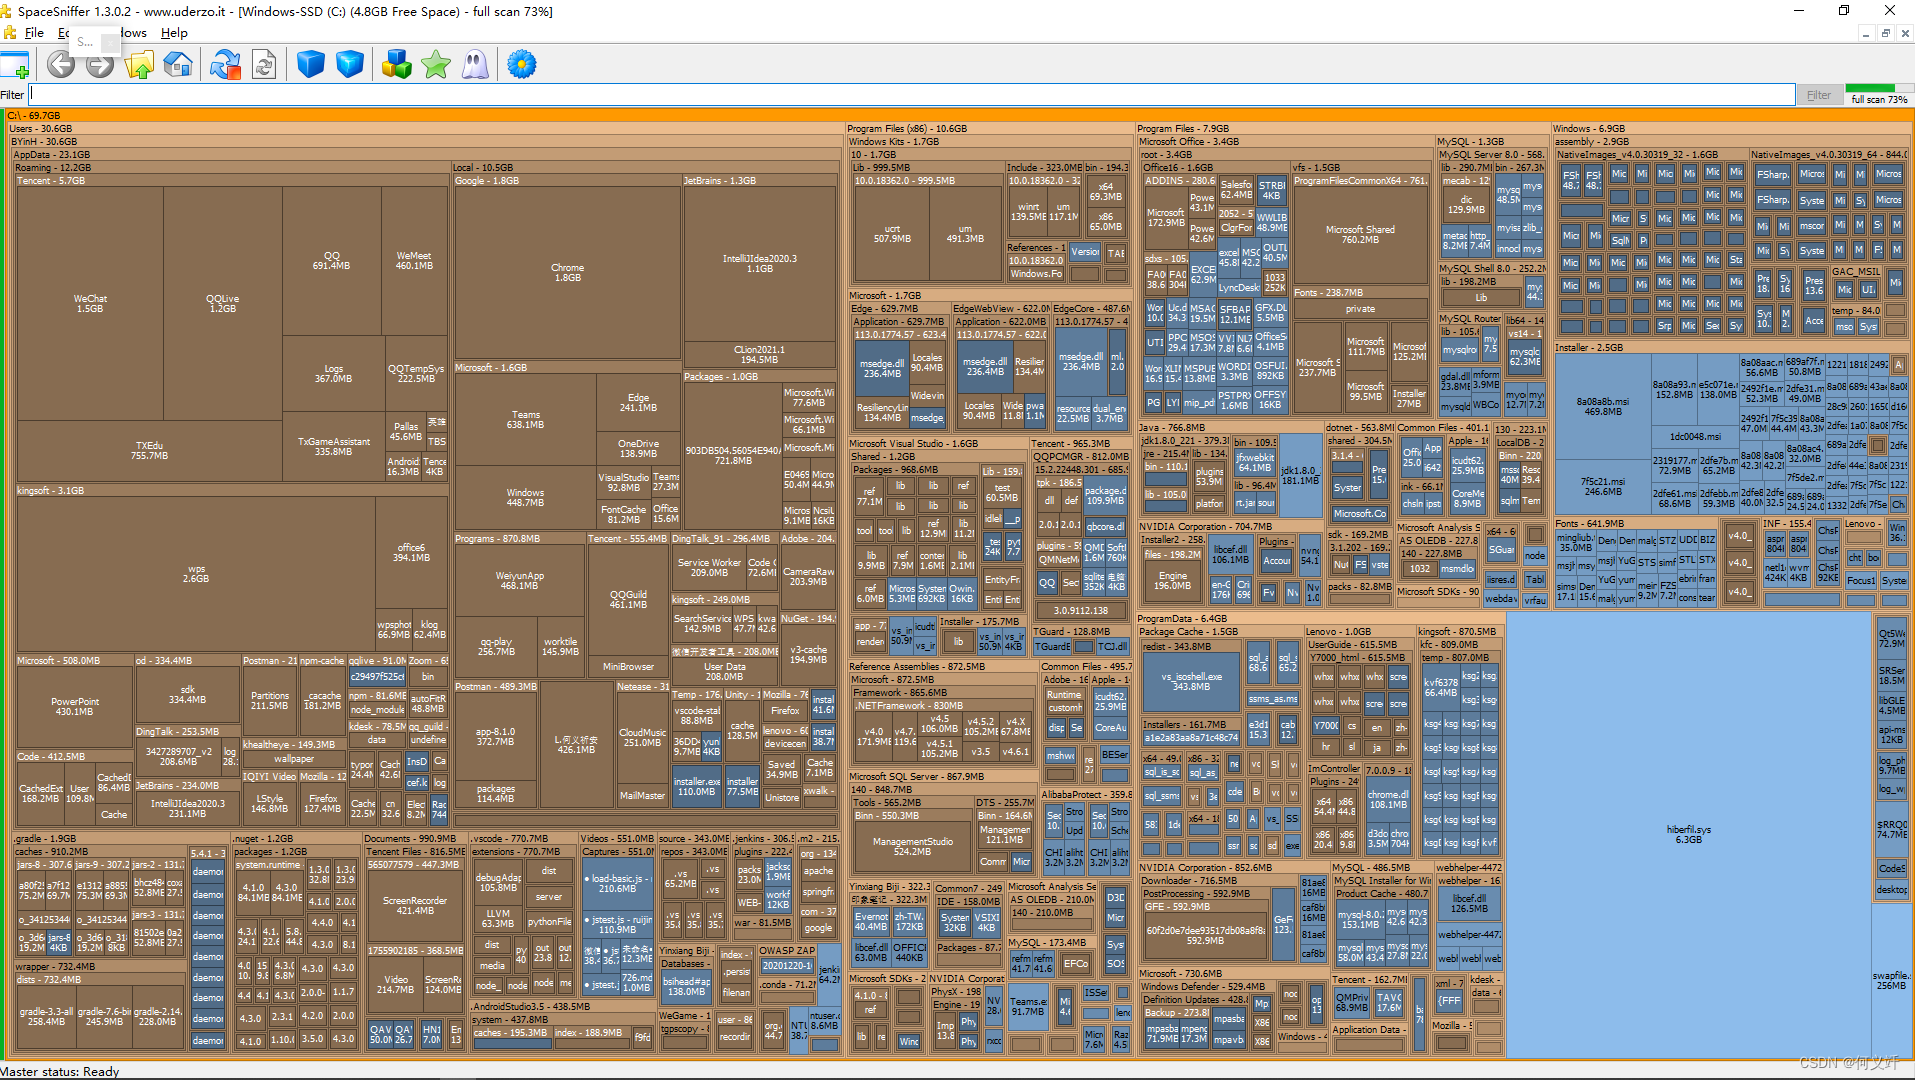Screen dimensions: 1915x1080
Task: Select the QQ 691.4MB block
Action: [331, 261]
